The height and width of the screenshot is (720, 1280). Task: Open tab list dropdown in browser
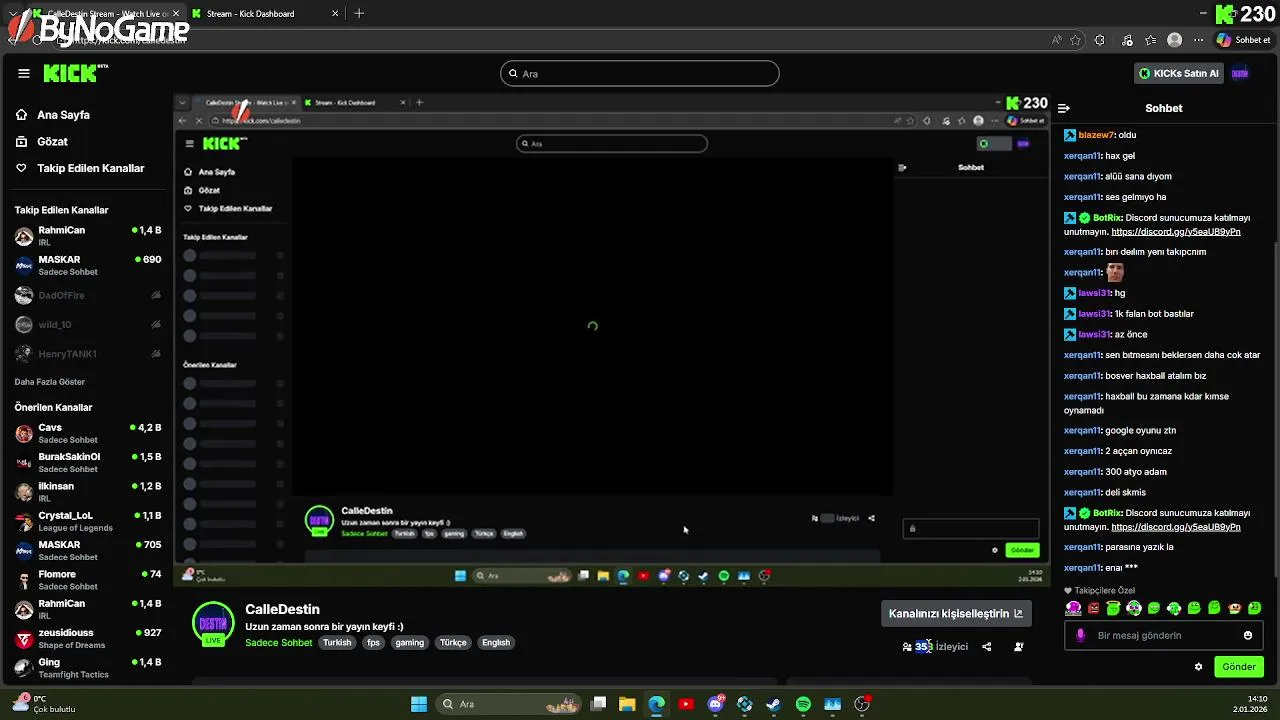[13, 14]
